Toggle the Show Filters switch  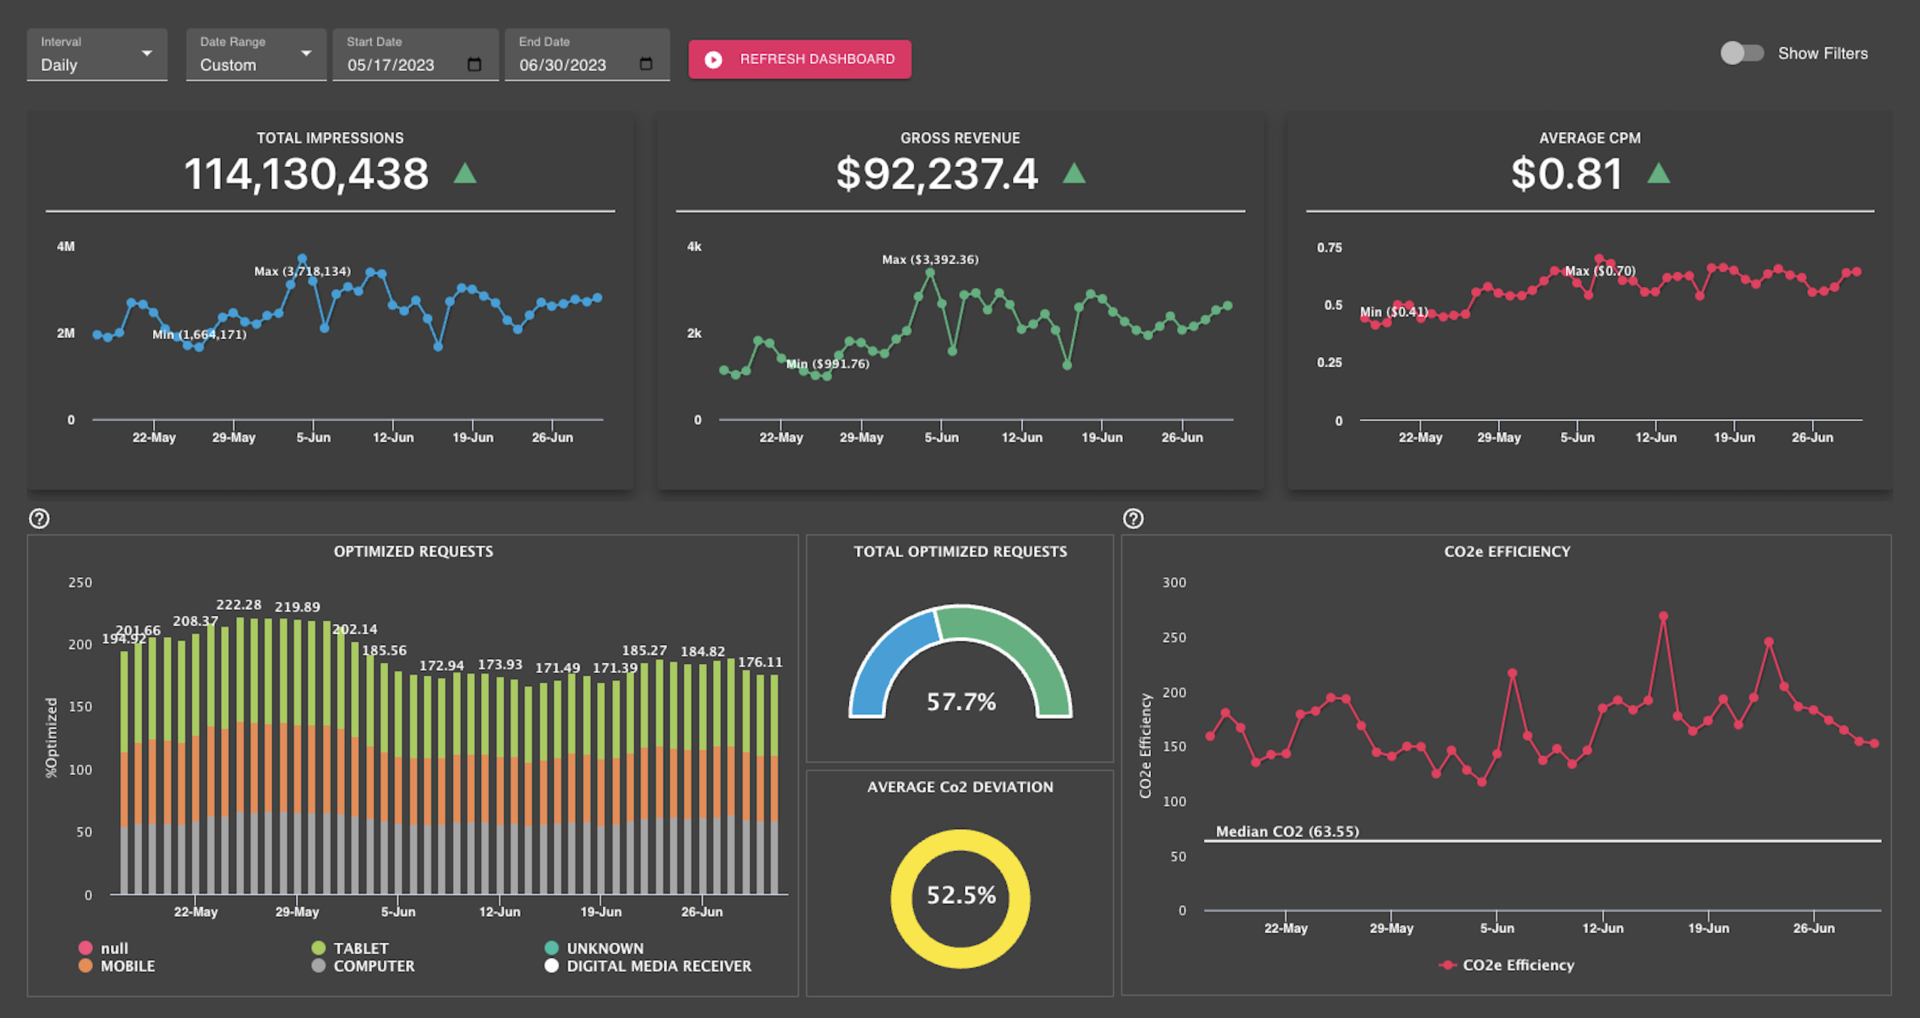[1741, 53]
